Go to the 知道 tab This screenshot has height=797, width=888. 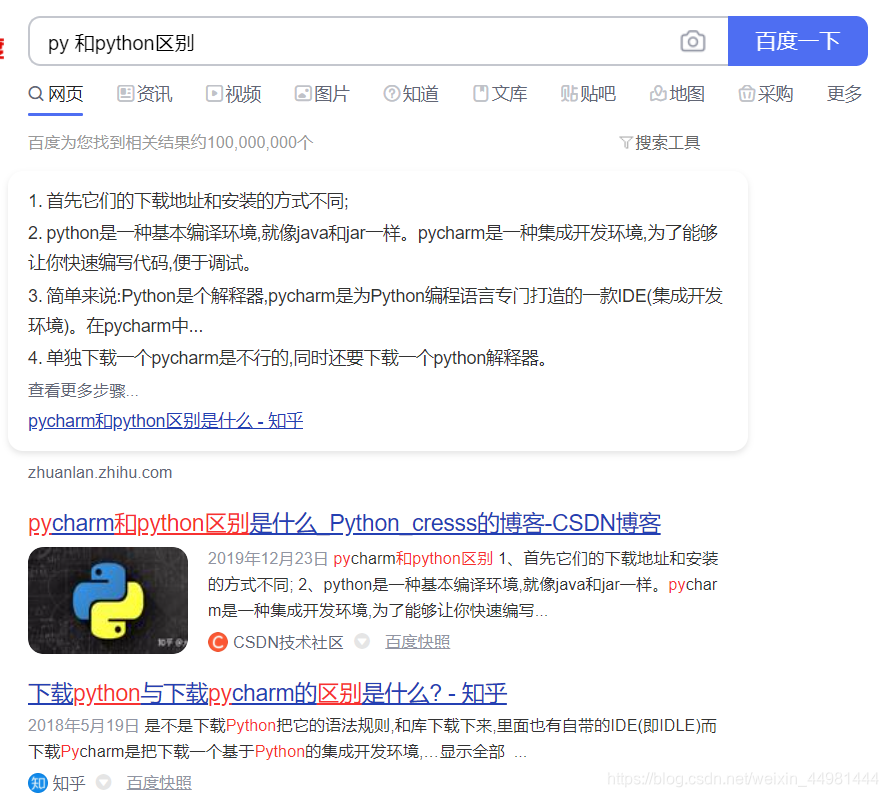click(411, 94)
